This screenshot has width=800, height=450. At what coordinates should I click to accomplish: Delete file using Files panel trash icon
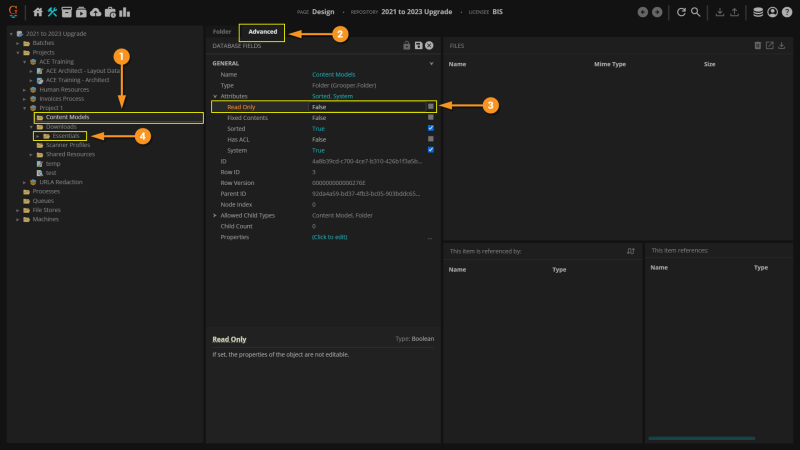757,46
